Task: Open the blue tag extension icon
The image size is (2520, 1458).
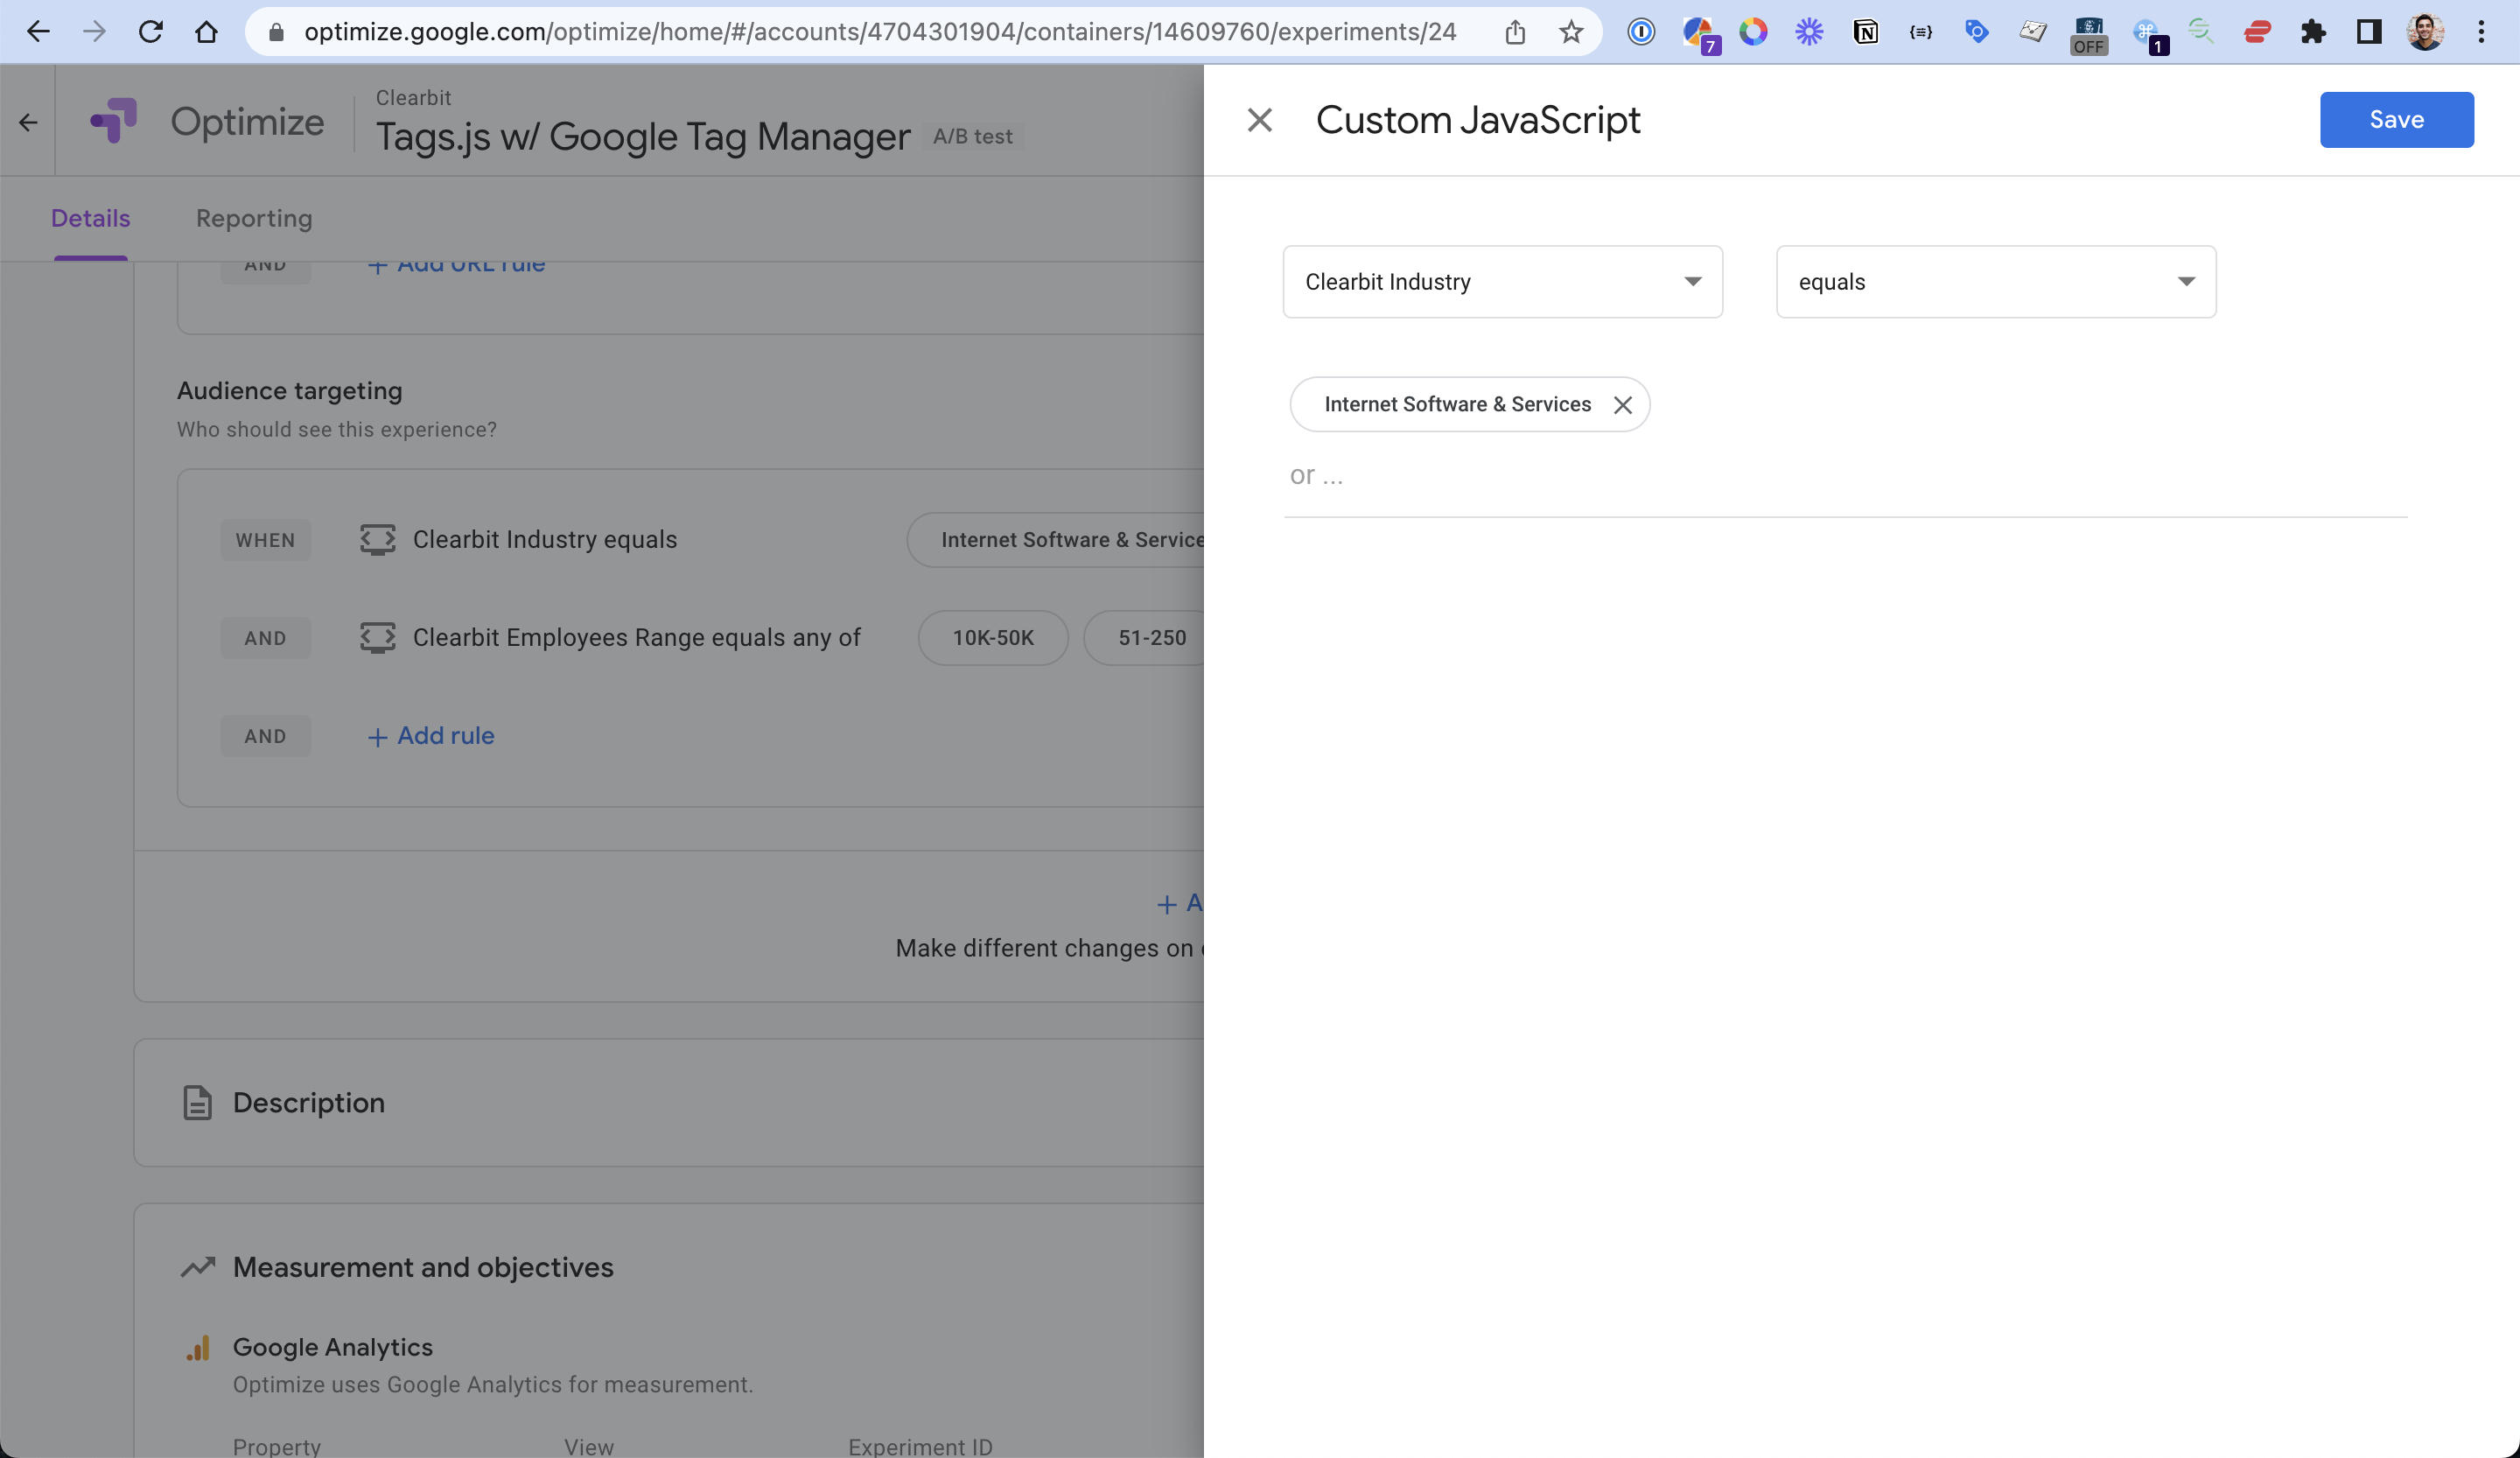Action: pyautogui.click(x=1977, y=32)
